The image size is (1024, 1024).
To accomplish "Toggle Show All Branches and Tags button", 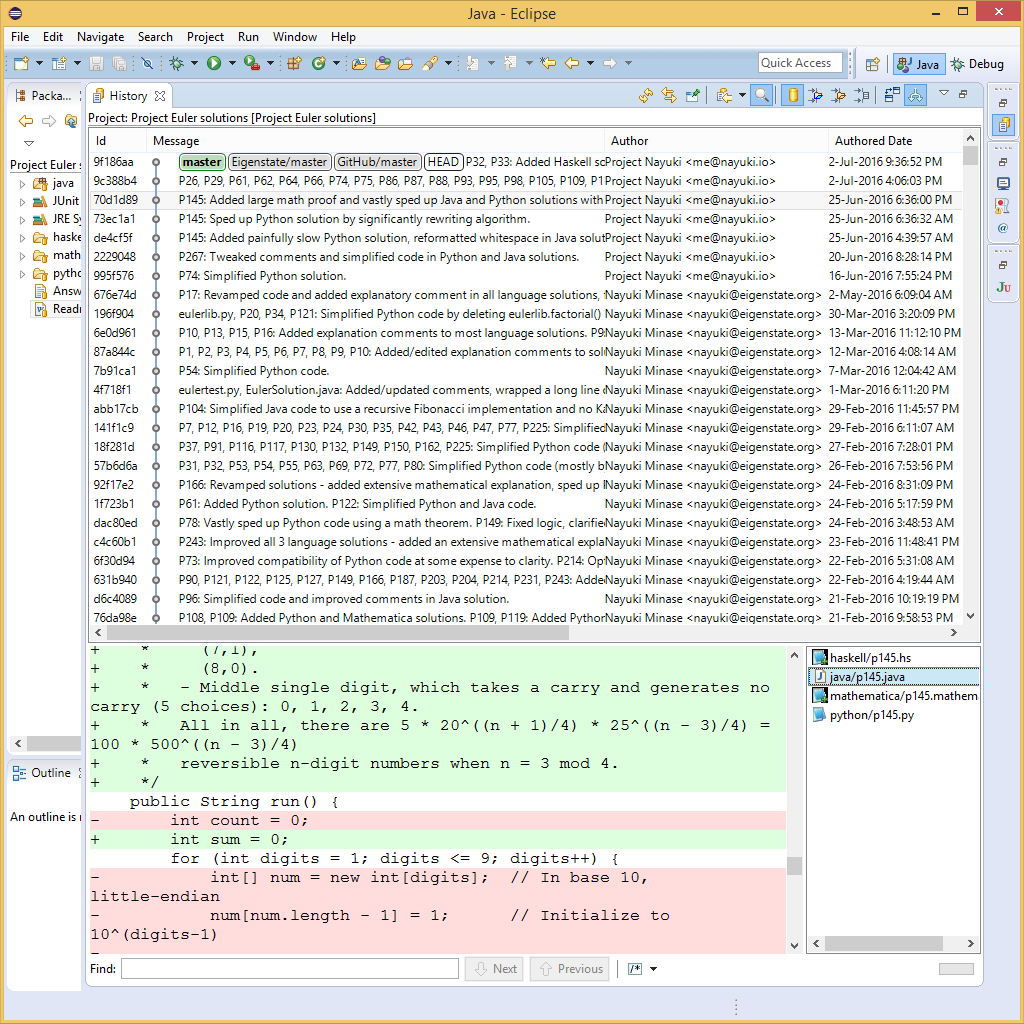I will coord(916,95).
